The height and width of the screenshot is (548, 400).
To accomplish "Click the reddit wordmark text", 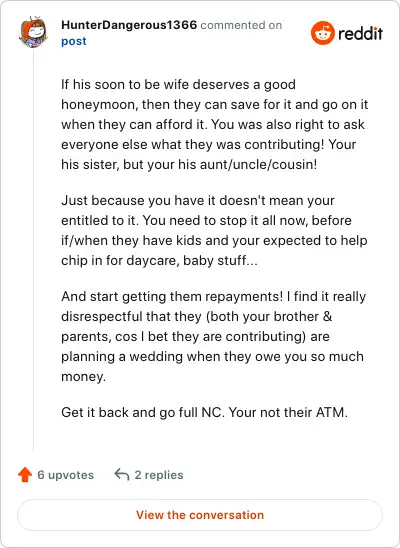I will [x=360, y=33].
